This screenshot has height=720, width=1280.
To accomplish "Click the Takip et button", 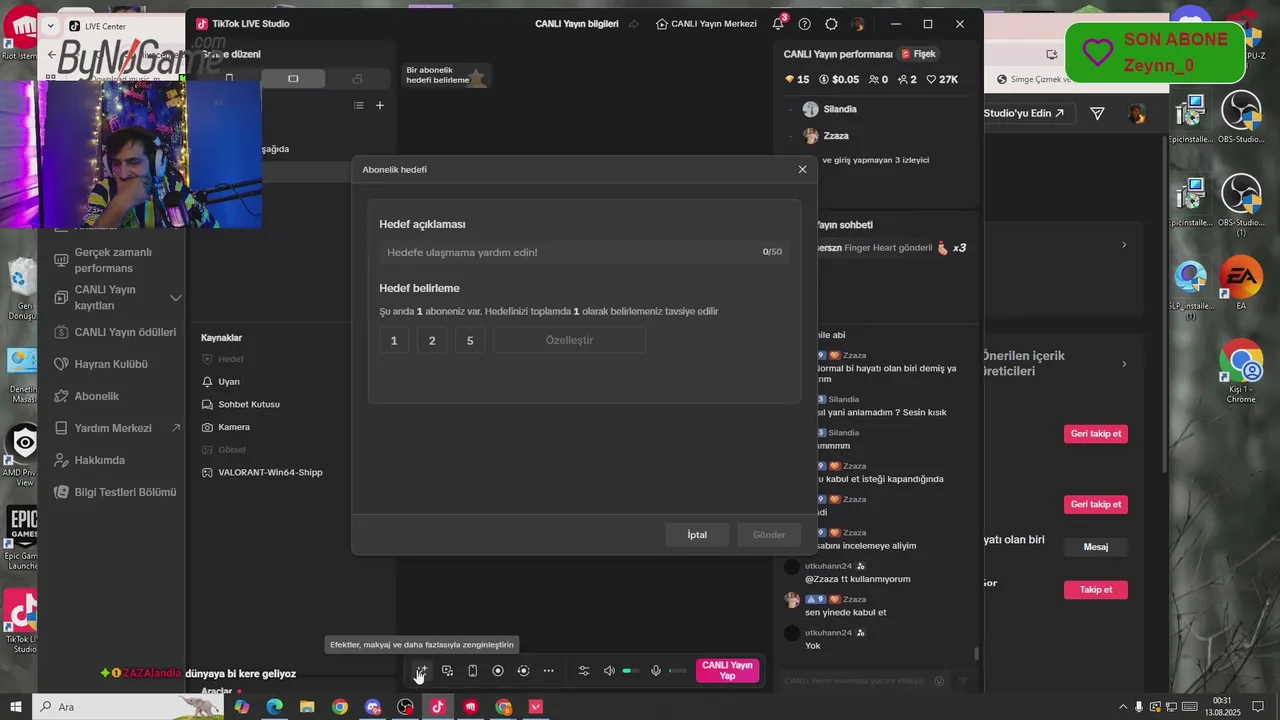I will point(1096,590).
